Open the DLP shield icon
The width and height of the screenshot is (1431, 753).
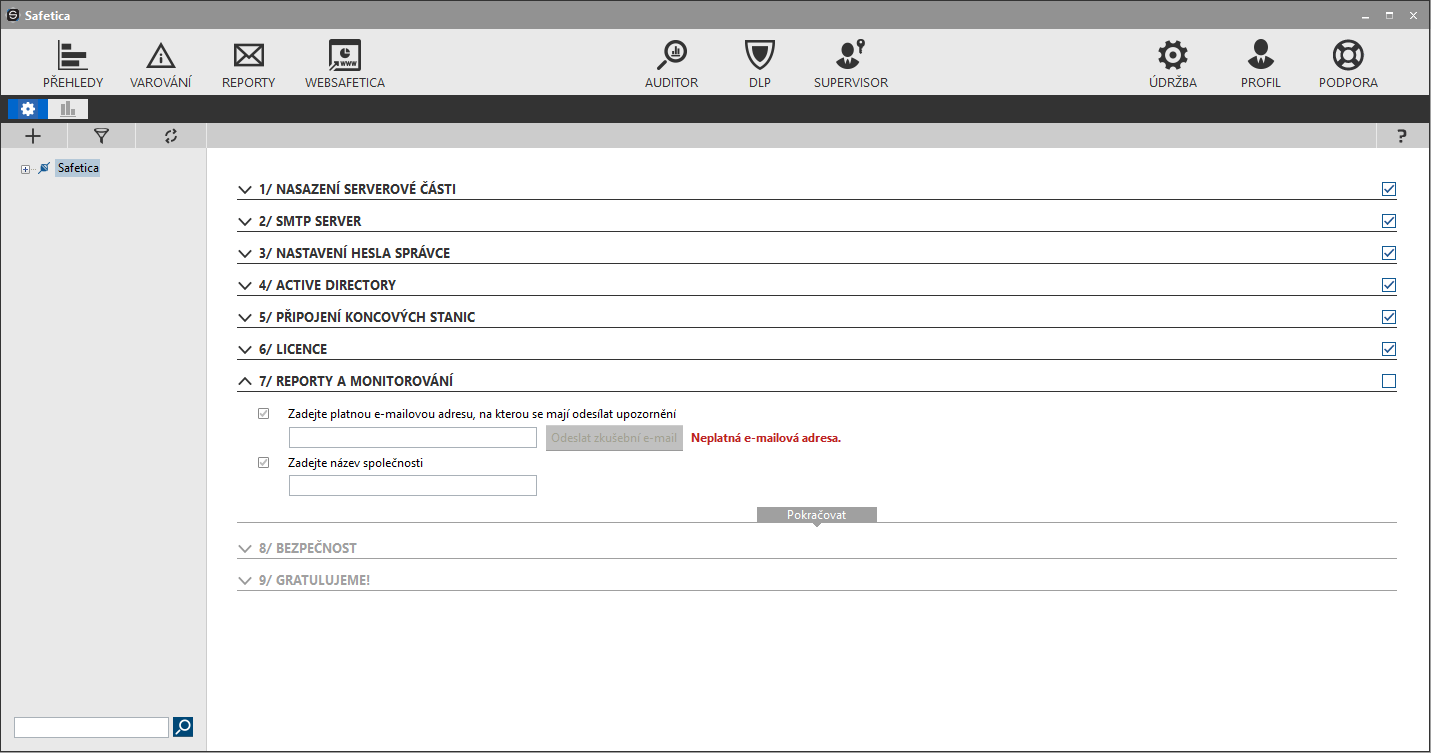[x=760, y=56]
